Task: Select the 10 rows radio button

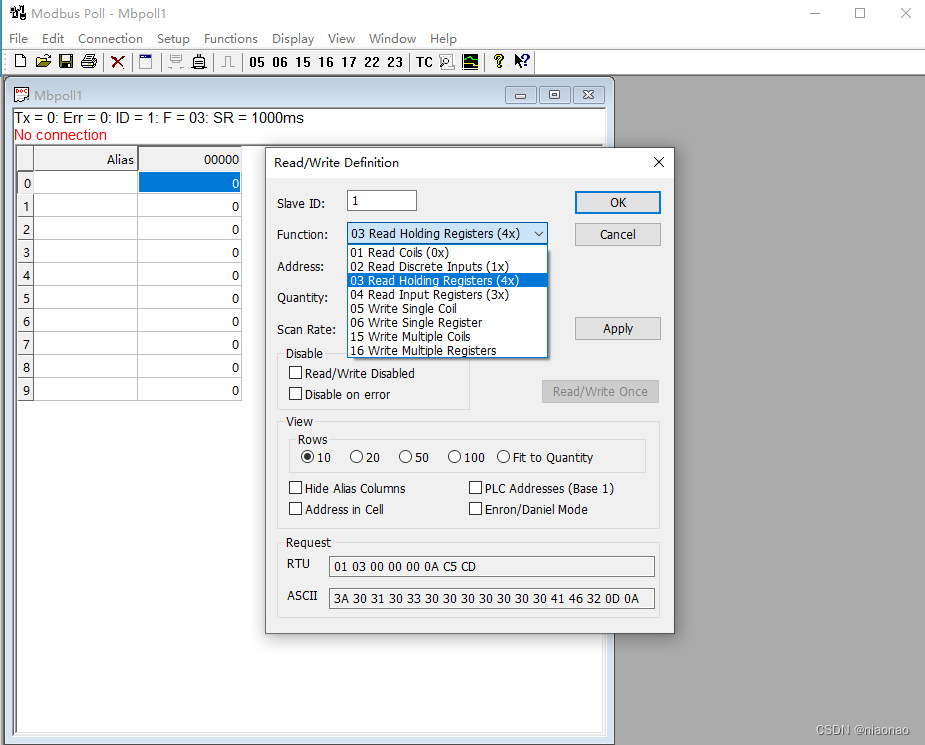Action: [307, 457]
